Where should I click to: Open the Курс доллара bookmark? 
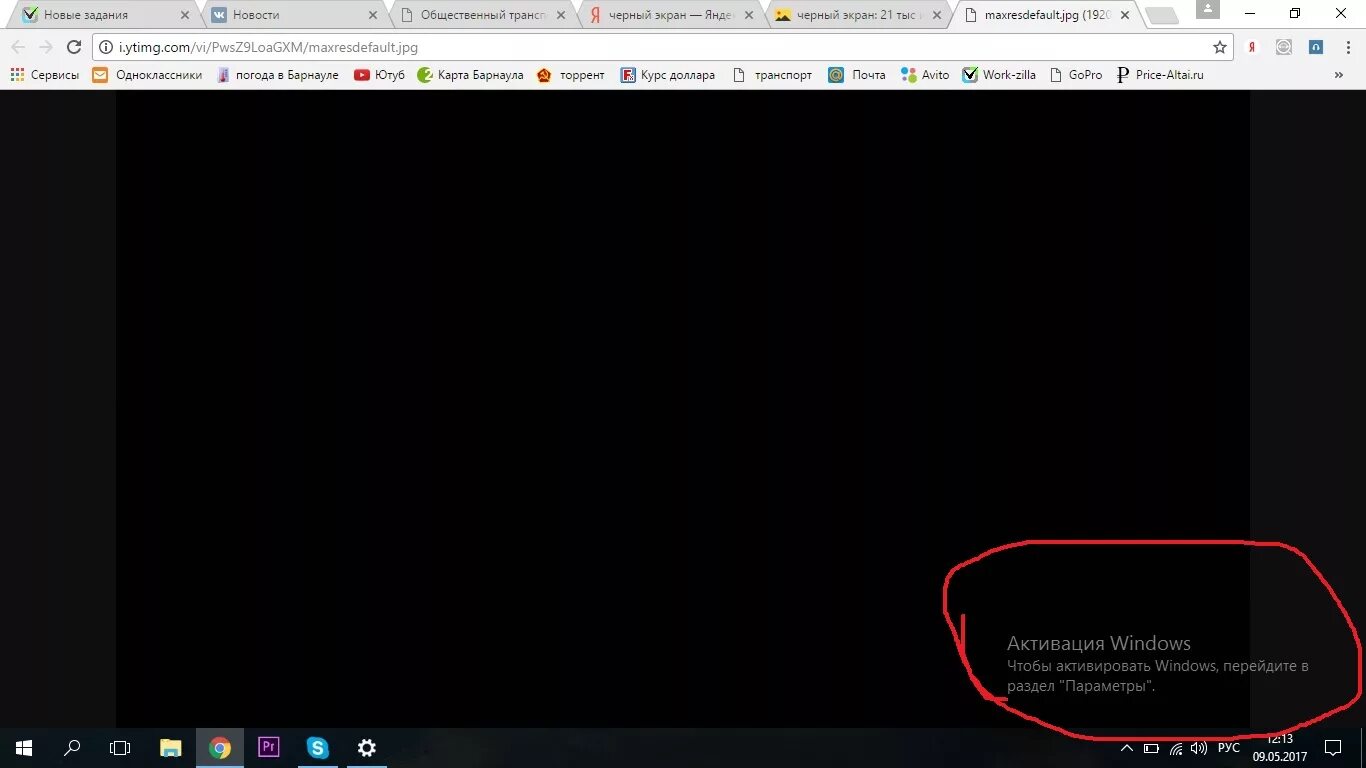click(668, 75)
